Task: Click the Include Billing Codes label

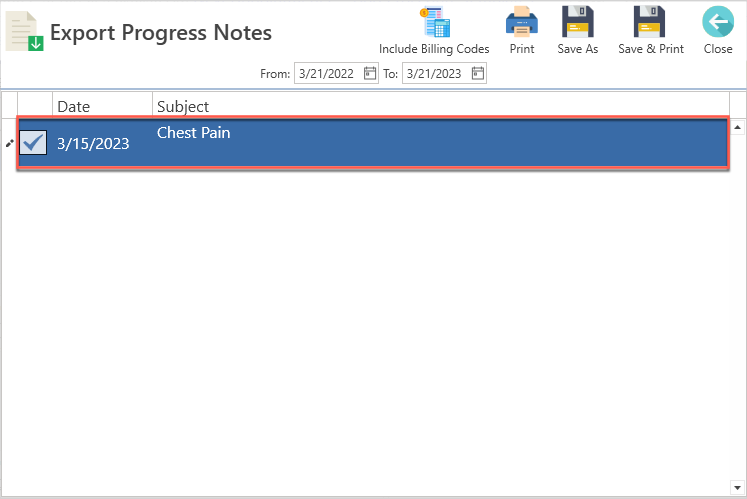Action: click(x=434, y=49)
